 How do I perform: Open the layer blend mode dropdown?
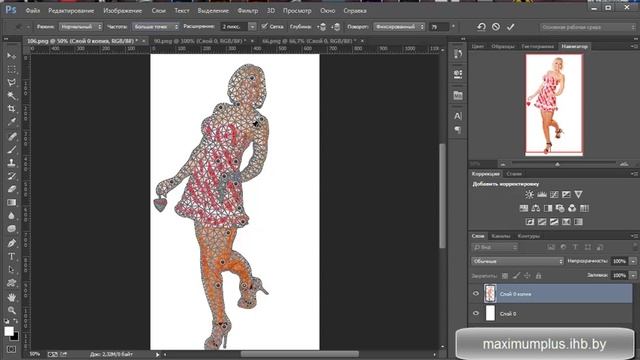(518, 261)
